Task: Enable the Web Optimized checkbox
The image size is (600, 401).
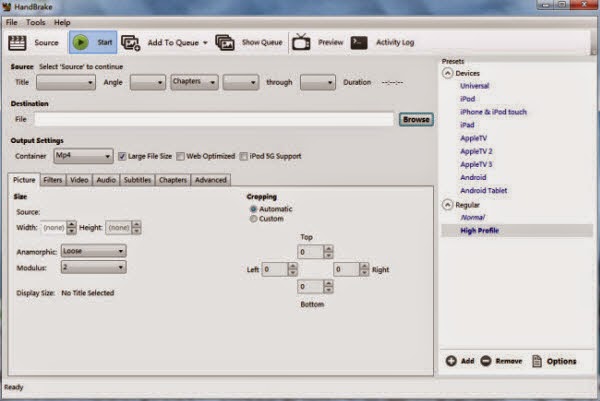Action: (x=180, y=156)
